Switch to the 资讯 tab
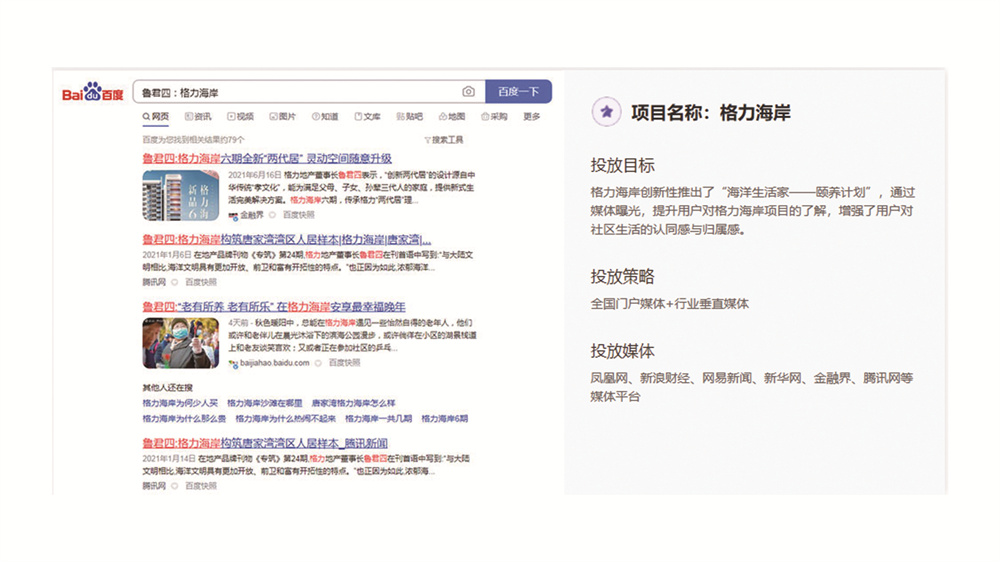Viewport: 1000px width, 562px height. pos(199,117)
